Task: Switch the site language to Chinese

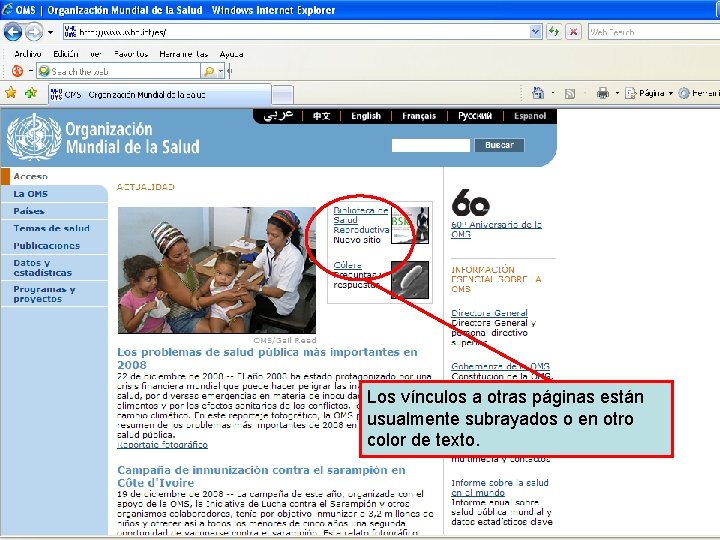Action: click(321, 116)
